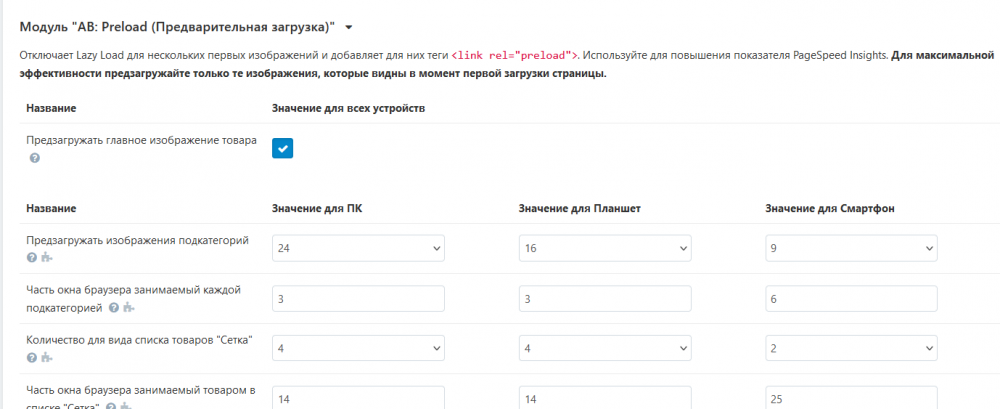The width and height of the screenshot is (1000, 409).
Task: Click puzzle icon beside subcategory images preload label
Action: (46, 257)
